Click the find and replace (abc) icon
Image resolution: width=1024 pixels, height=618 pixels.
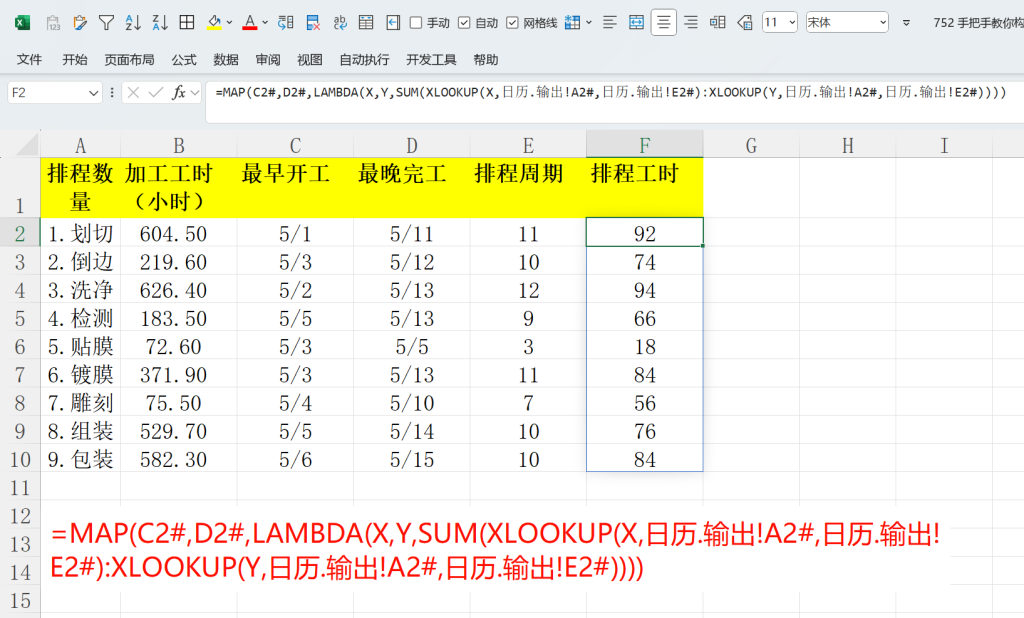pyautogui.click(x=340, y=23)
